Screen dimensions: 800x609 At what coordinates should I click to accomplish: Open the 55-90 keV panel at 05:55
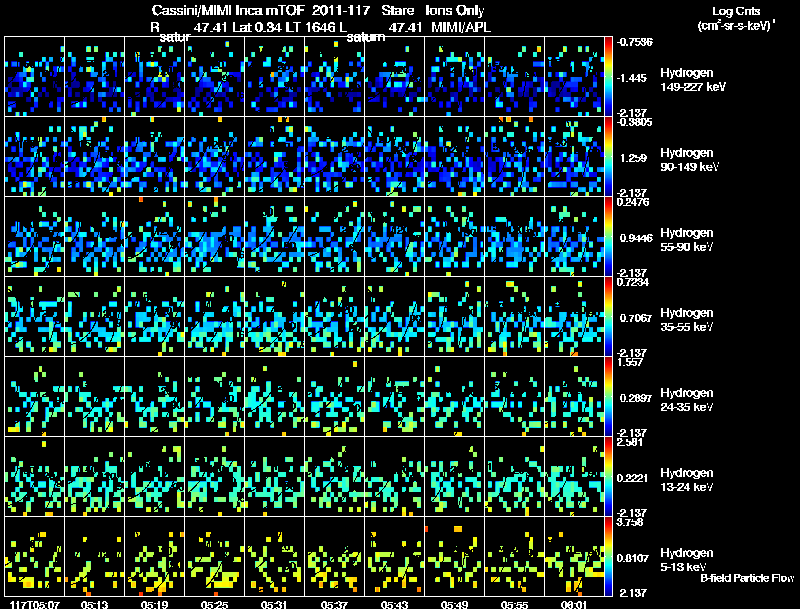click(x=514, y=237)
